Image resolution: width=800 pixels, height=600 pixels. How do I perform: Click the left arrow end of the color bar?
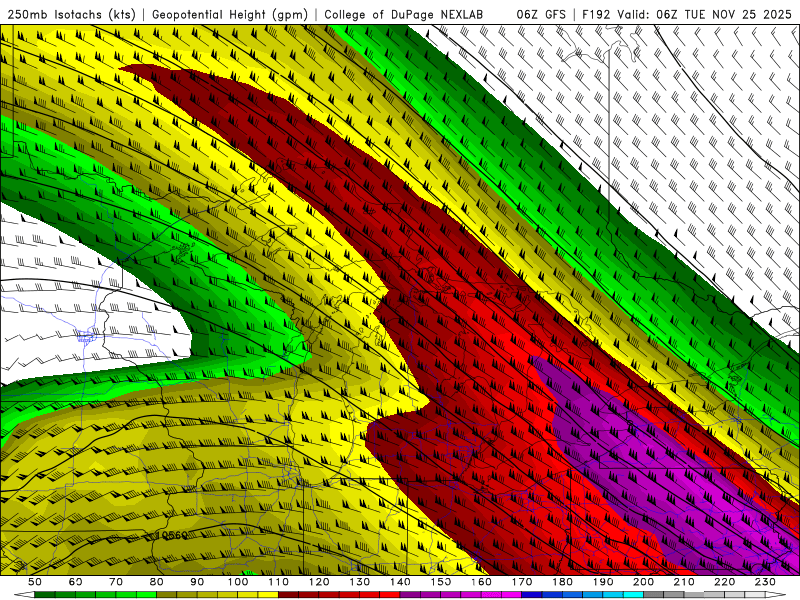coord(24,595)
